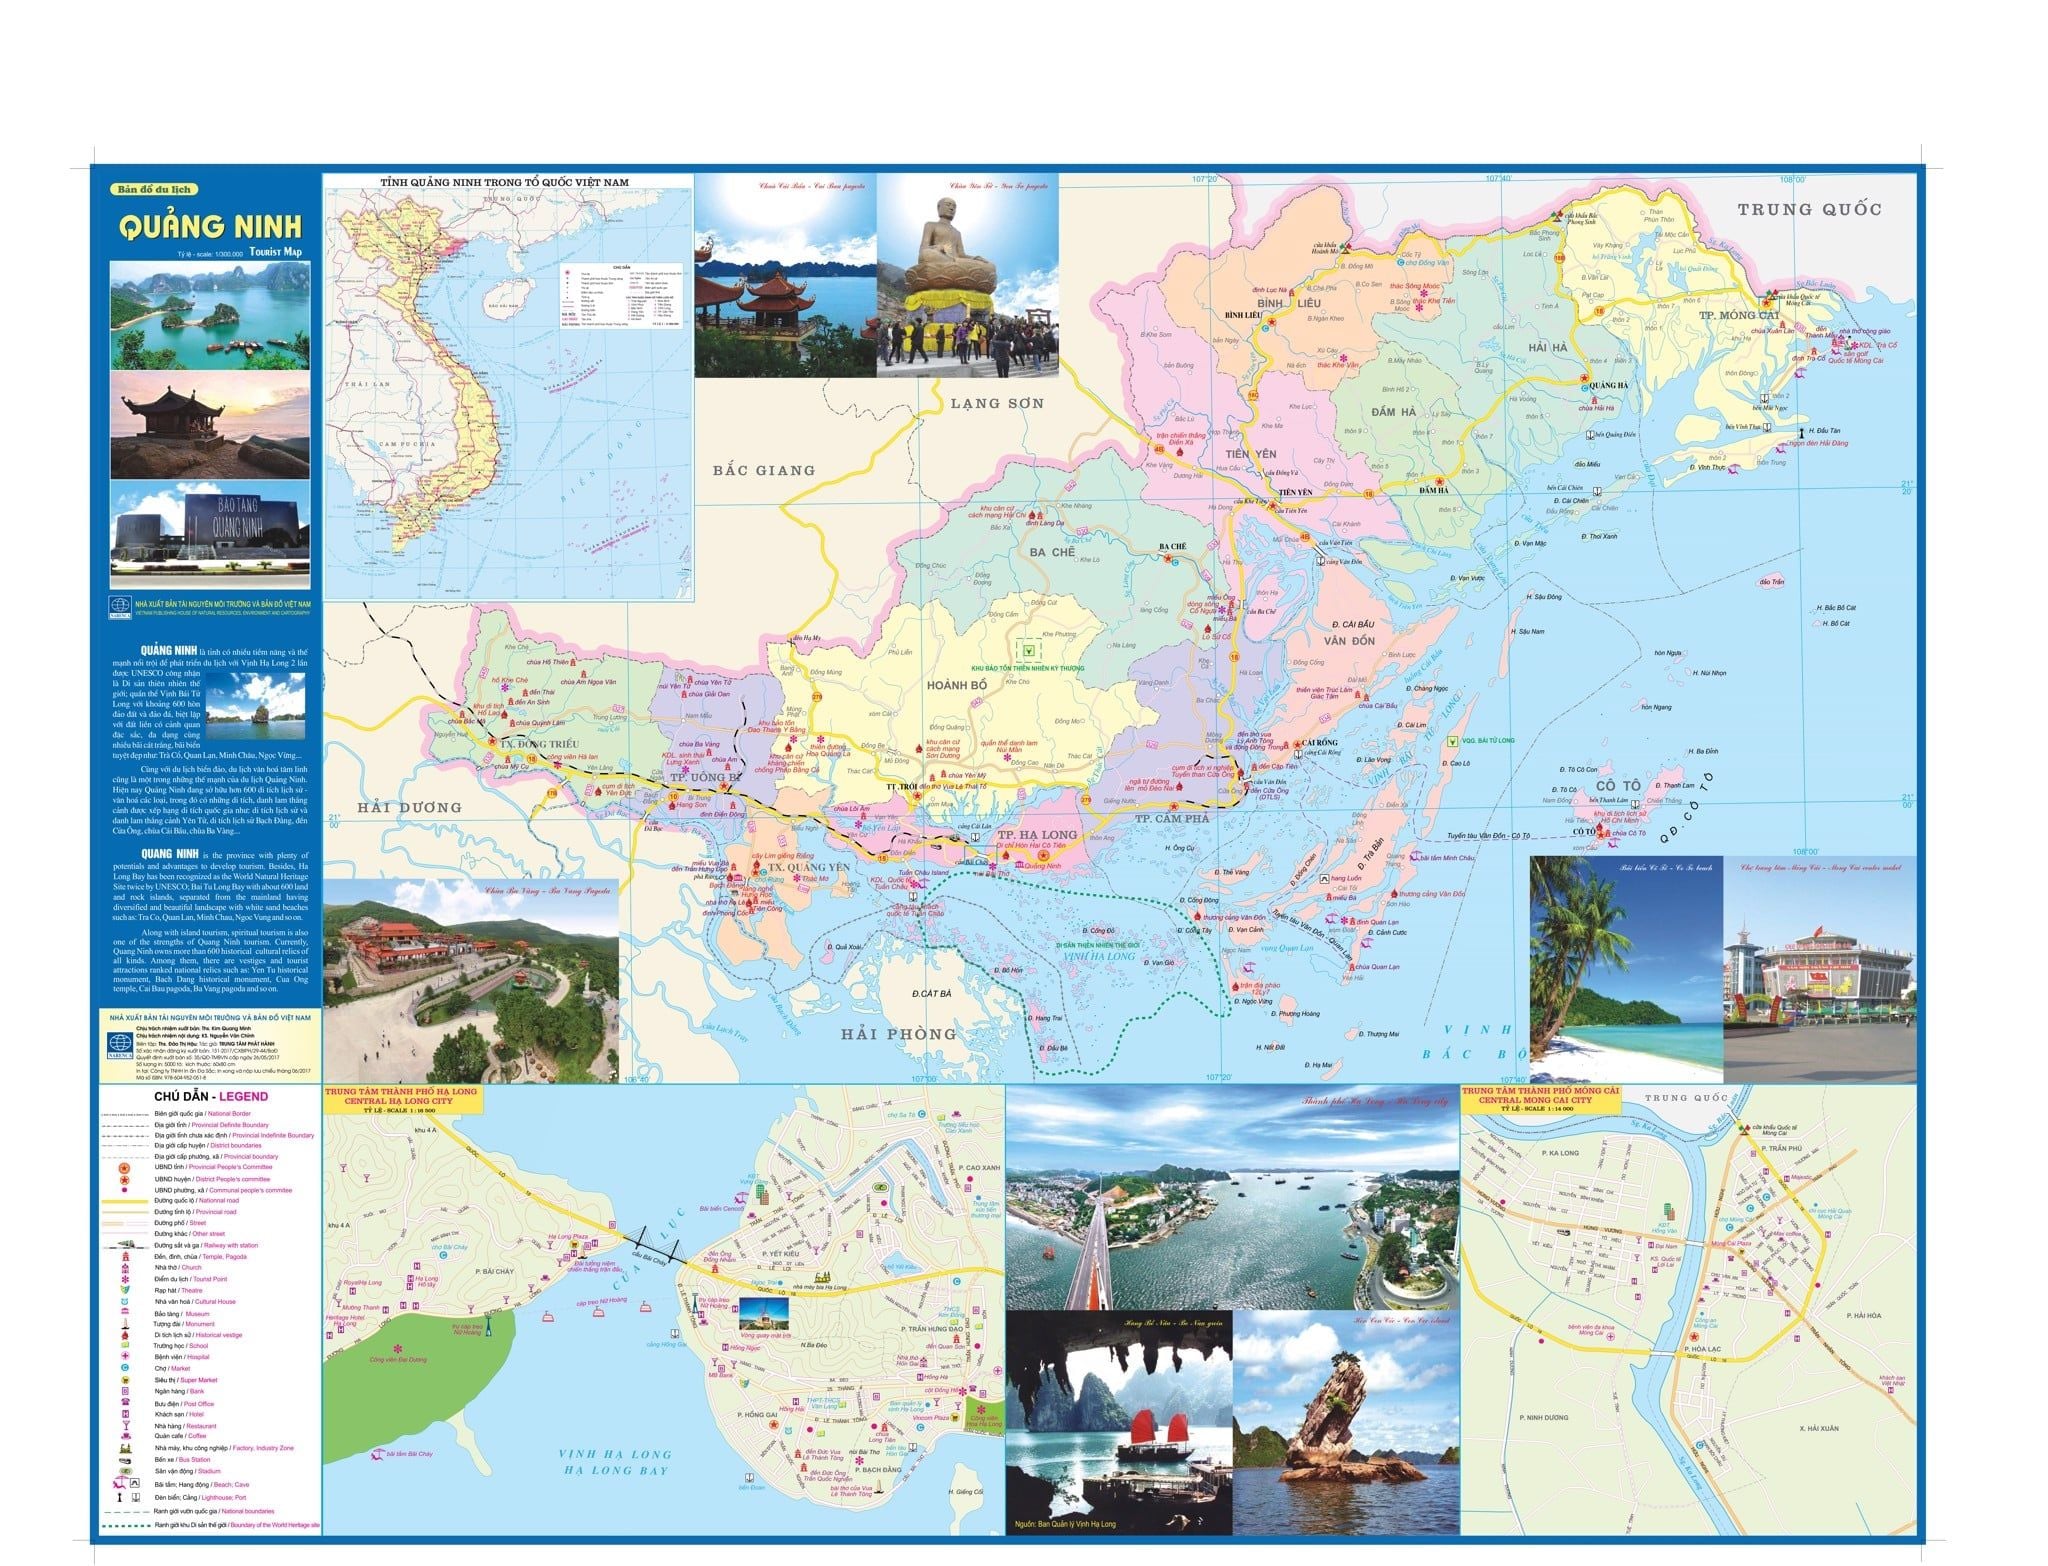
Task: Open the Cô Tô beach palm tree photo
Action: [x=1626, y=970]
